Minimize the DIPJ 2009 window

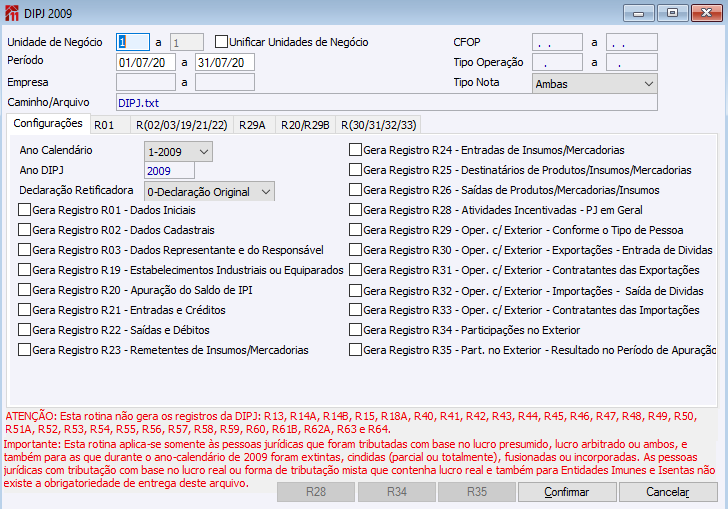tap(639, 13)
